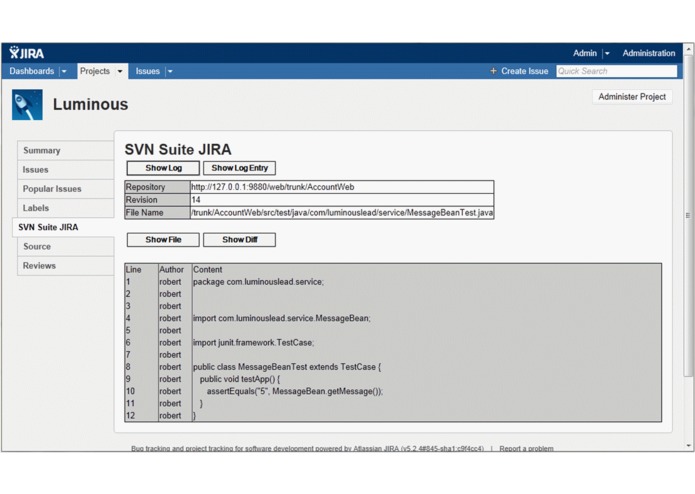Click the Repository label cell
The height and width of the screenshot is (494, 695).
pyautogui.click(x=157, y=187)
